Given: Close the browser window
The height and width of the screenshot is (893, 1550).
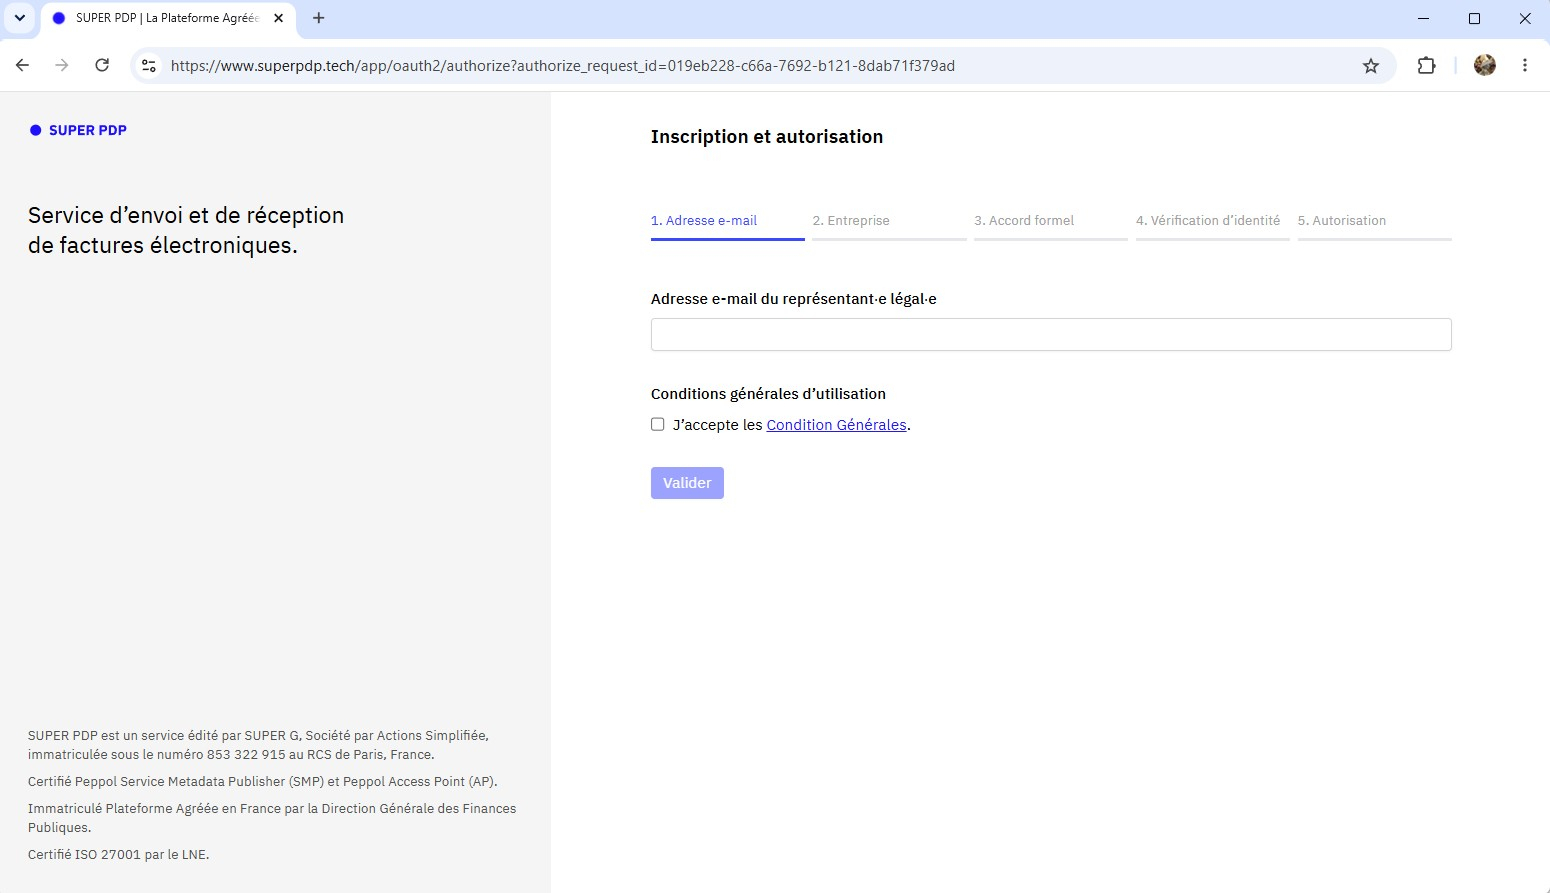Looking at the screenshot, I should click(1525, 18).
